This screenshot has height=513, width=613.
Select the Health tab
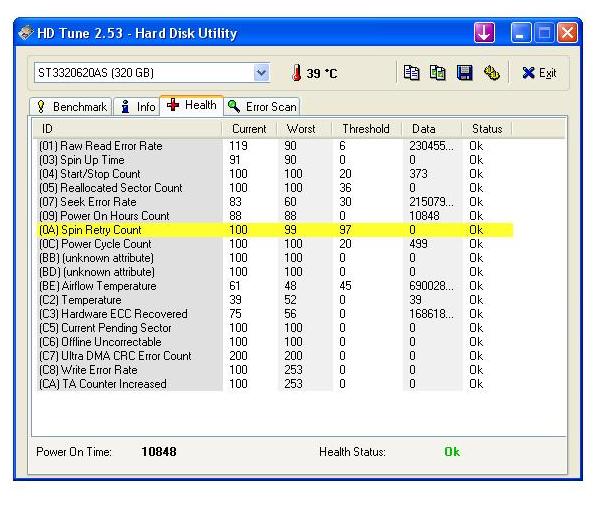tap(192, 105)
